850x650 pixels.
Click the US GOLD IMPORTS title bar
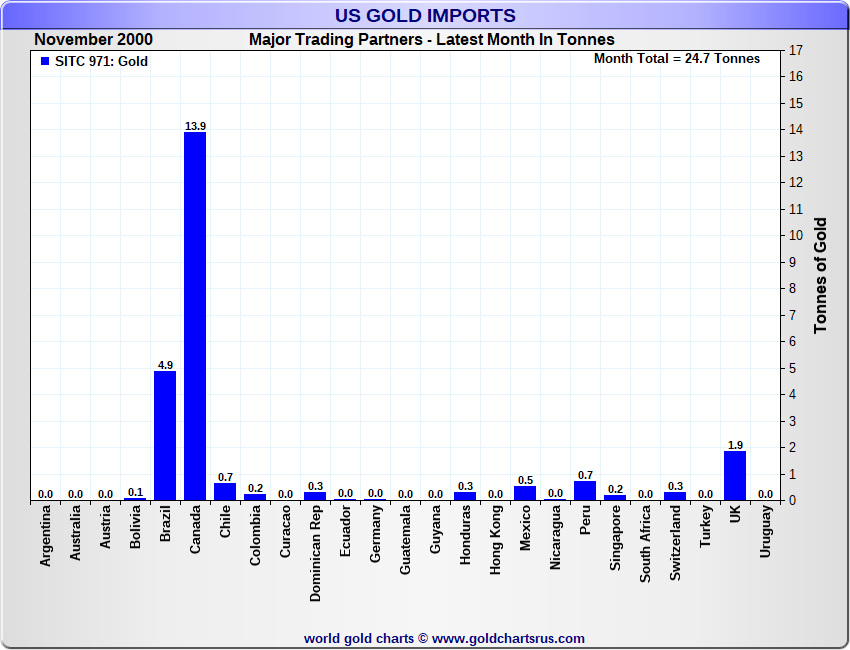pyautogui.click(x=425, y=15)
